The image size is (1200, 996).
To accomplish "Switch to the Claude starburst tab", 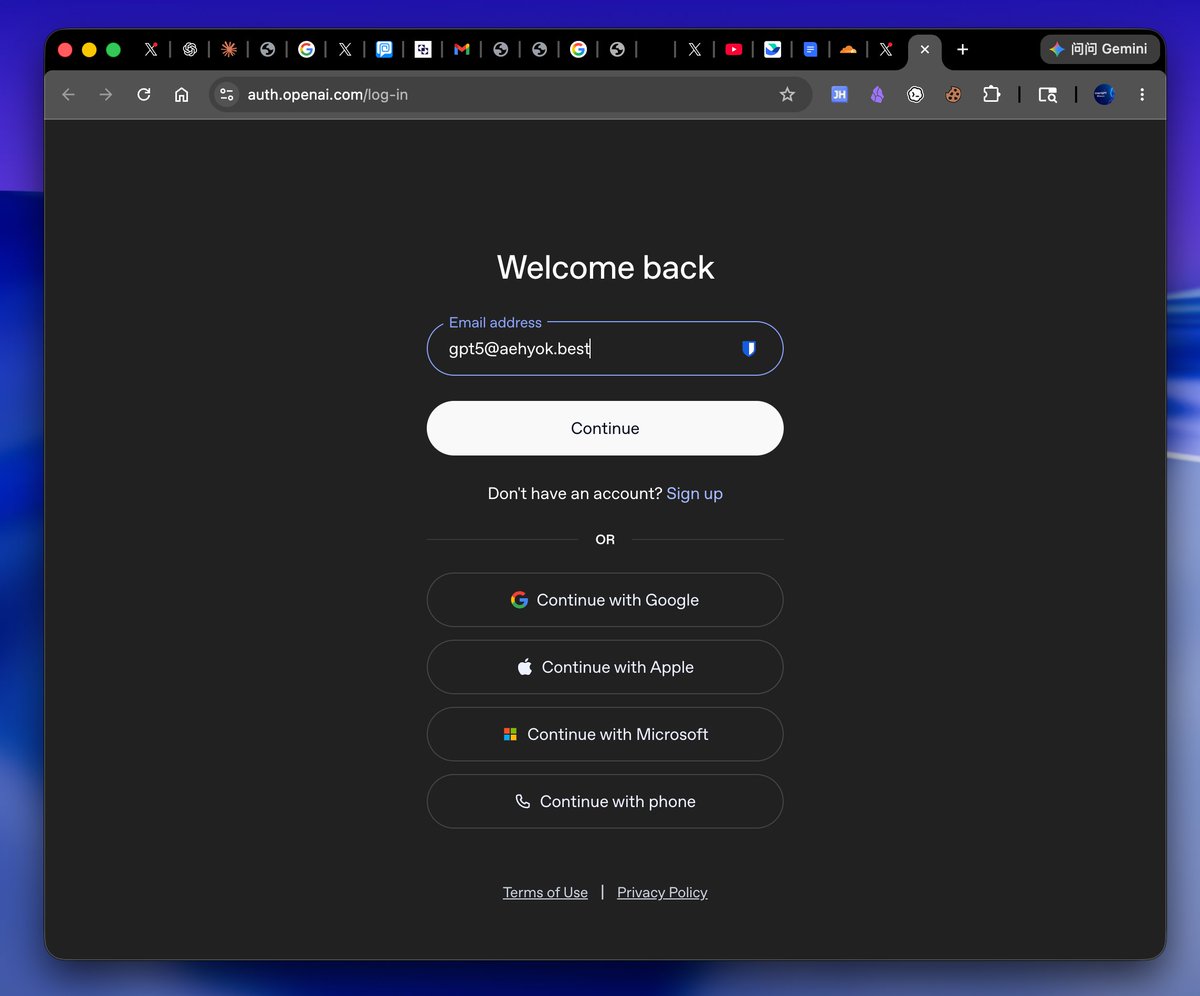I will (x=228, y=49).
